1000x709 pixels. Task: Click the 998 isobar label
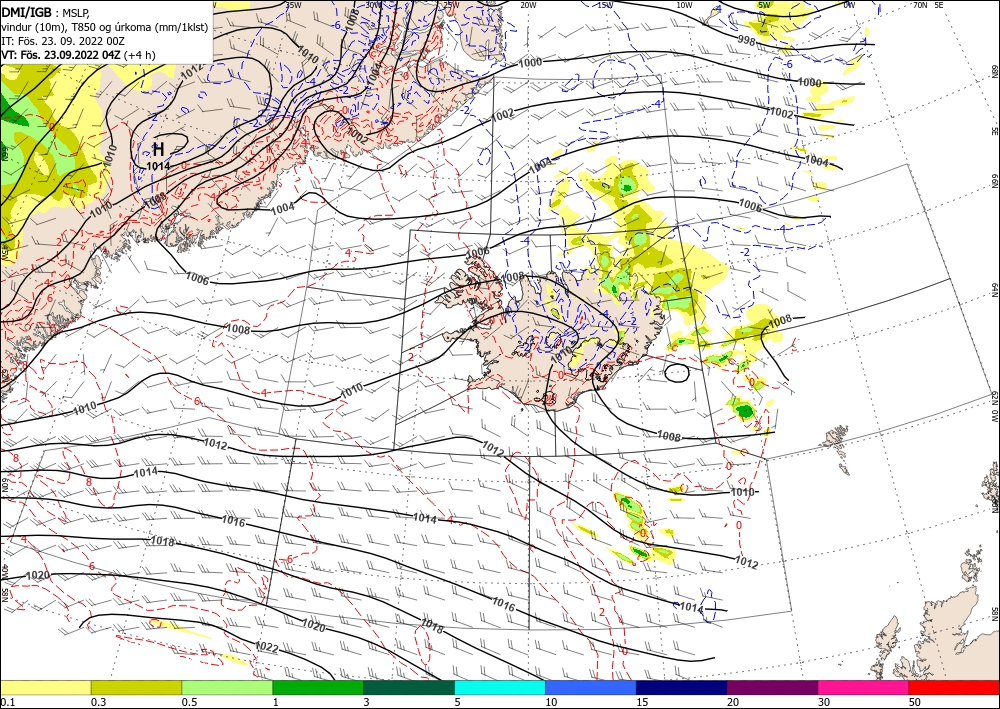click(x=747, y=42)
